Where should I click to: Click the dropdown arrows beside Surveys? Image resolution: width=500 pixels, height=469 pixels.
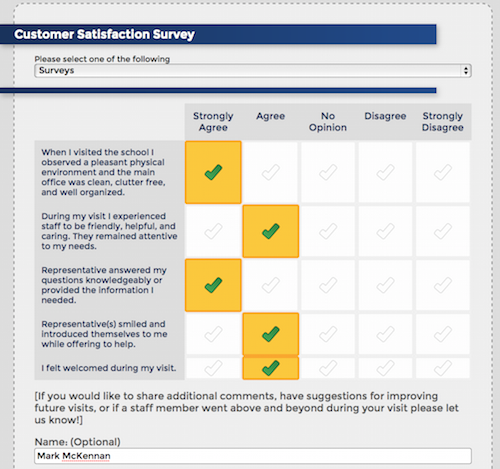466,71
